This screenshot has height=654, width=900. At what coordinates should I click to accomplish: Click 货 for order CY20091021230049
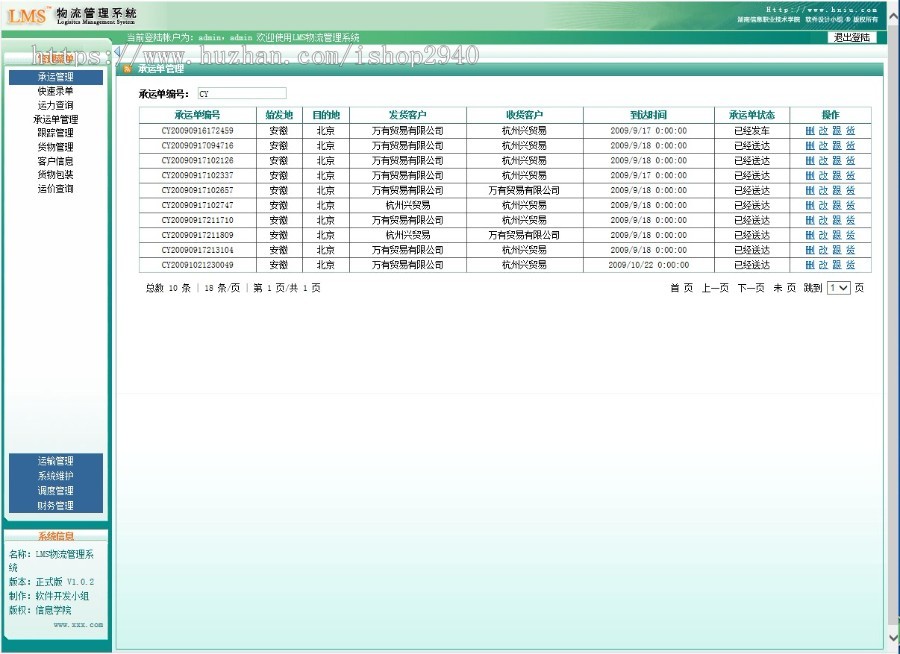click(850, 265)
